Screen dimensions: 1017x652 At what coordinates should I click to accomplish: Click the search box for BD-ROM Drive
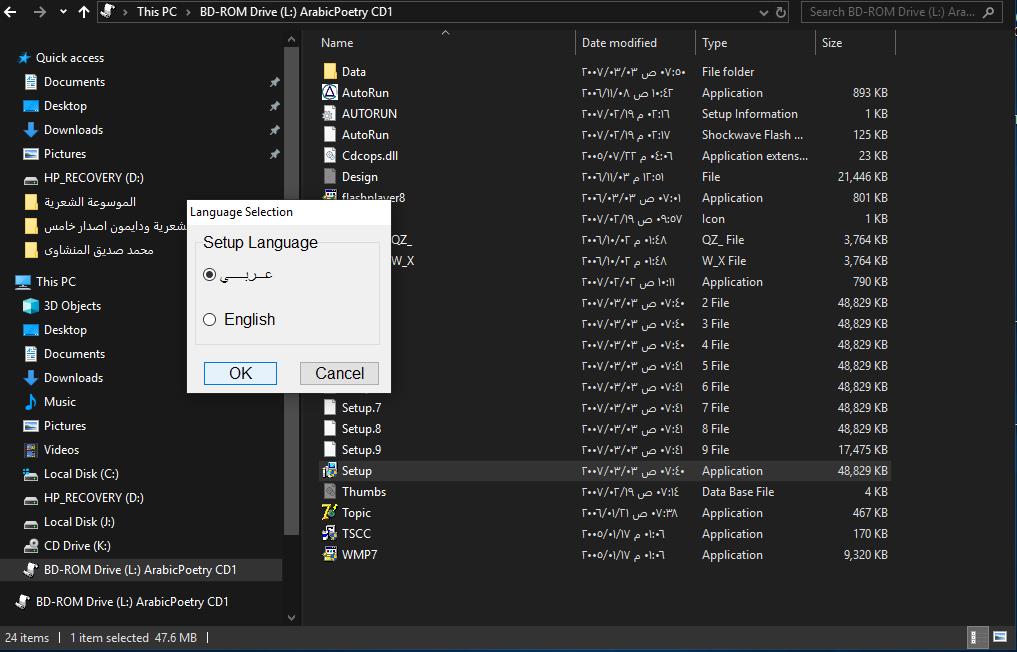click(900, 12)
